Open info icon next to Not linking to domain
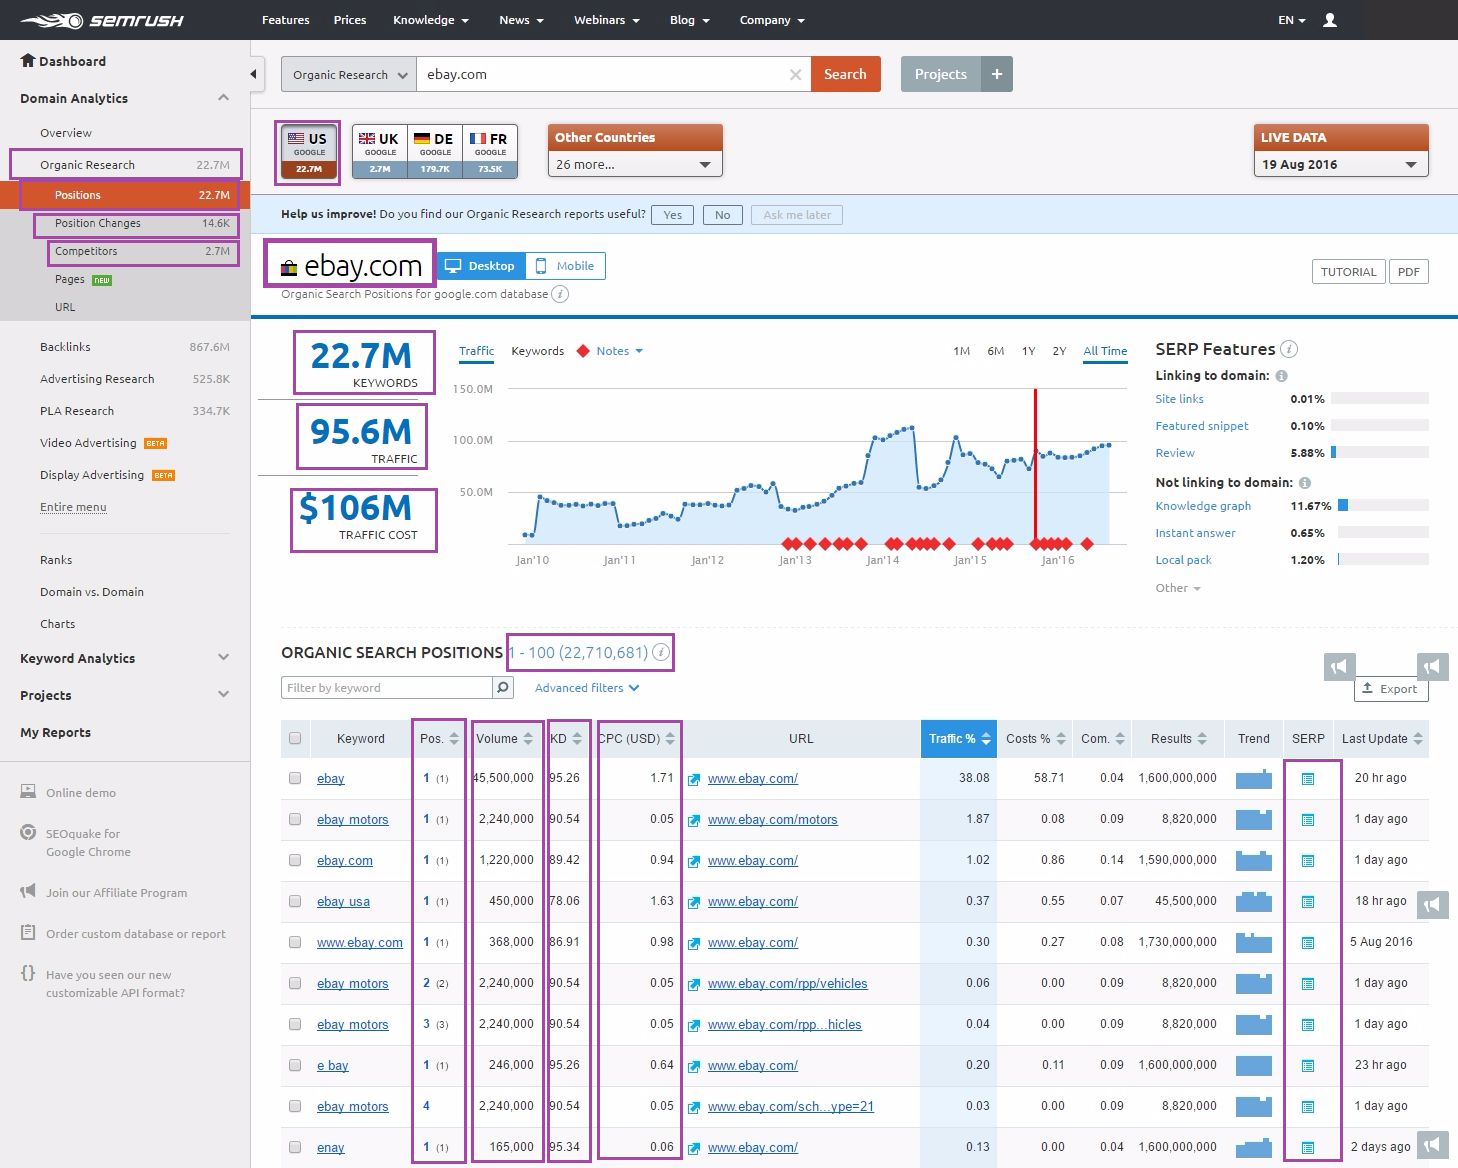Viewport: 1458px width, 1168px height. 1305,483
